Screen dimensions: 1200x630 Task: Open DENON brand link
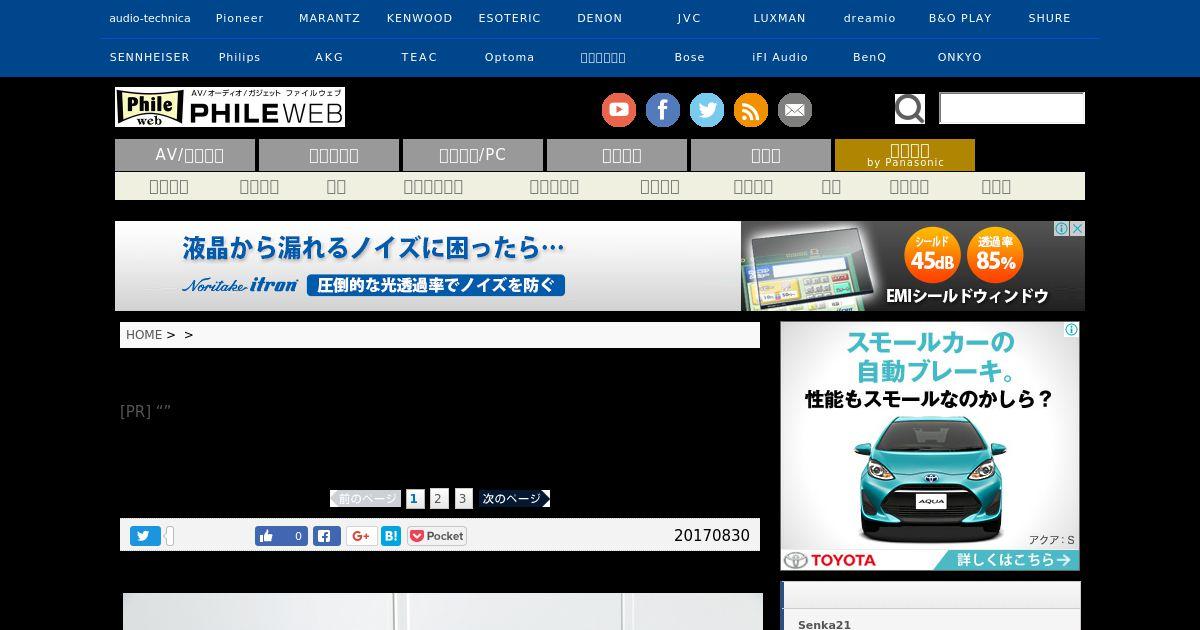(x=600, y=18)
